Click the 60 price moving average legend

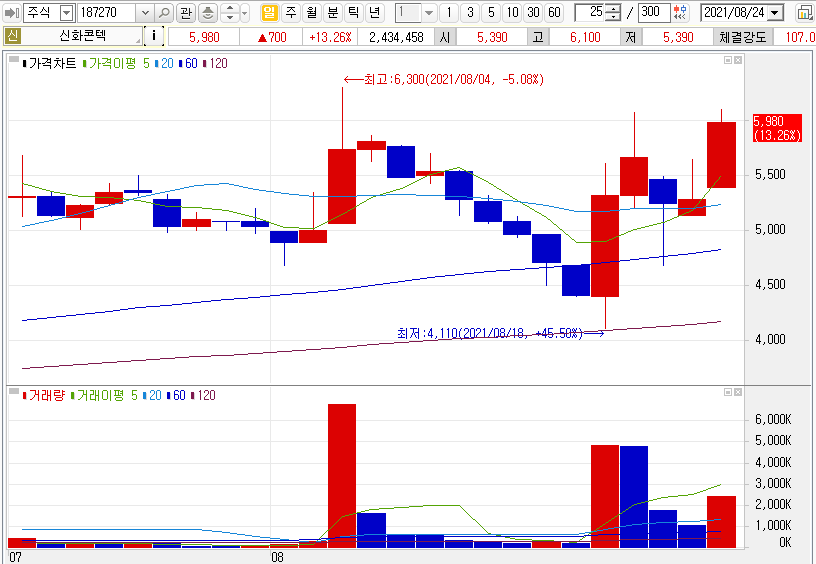click(188, 63)
